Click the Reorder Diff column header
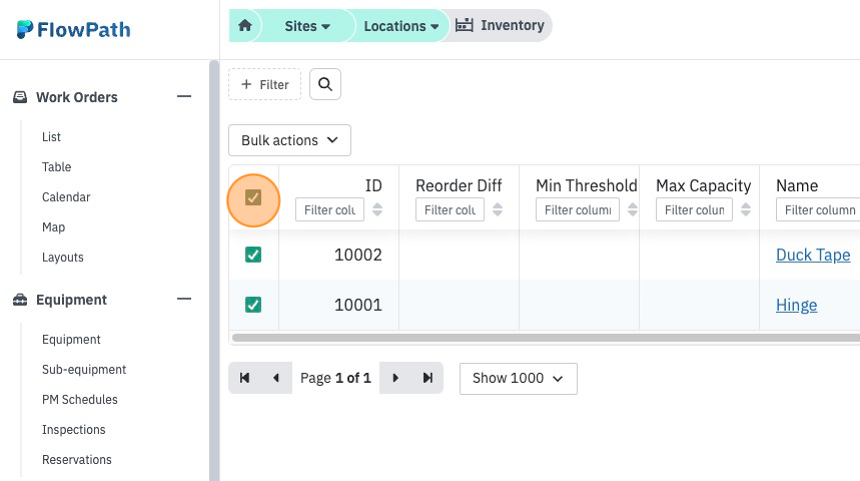The image size is (860, 481). pos(459,185)
